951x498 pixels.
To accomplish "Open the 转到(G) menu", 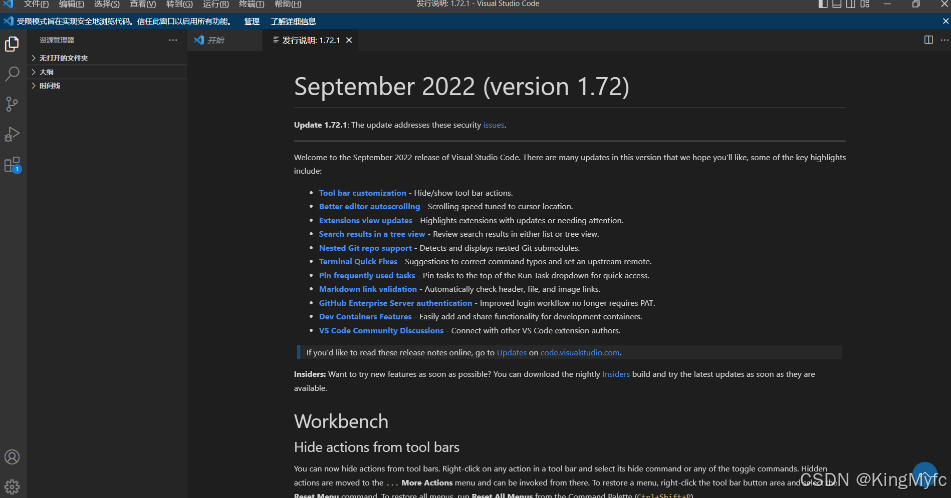I will pos(179,4).
